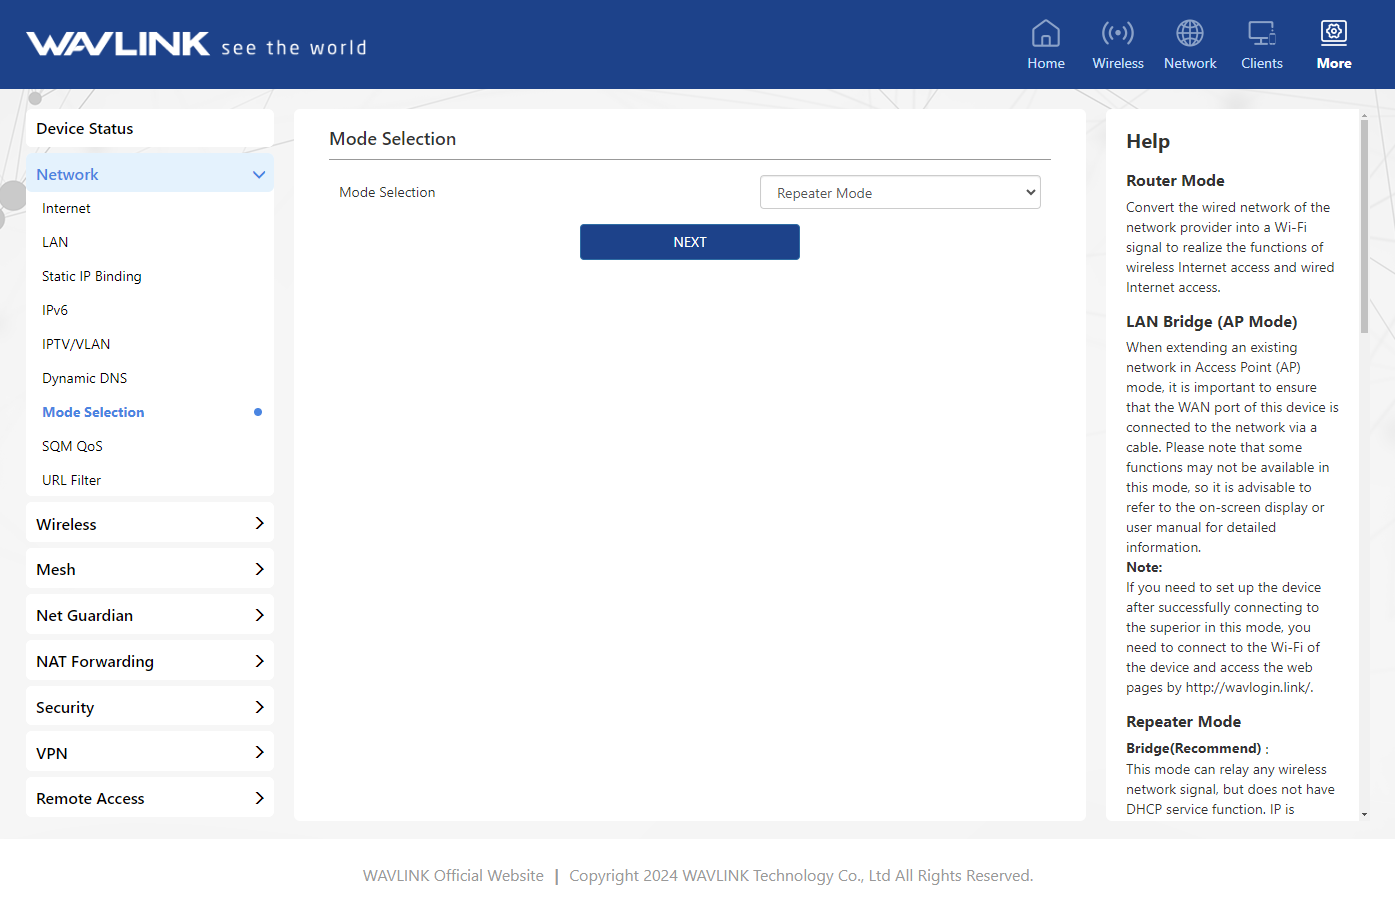This screenshot has width=1395, height=897.
Task: Open the Dynamic DNS settings page
Action: pos(84,378)
